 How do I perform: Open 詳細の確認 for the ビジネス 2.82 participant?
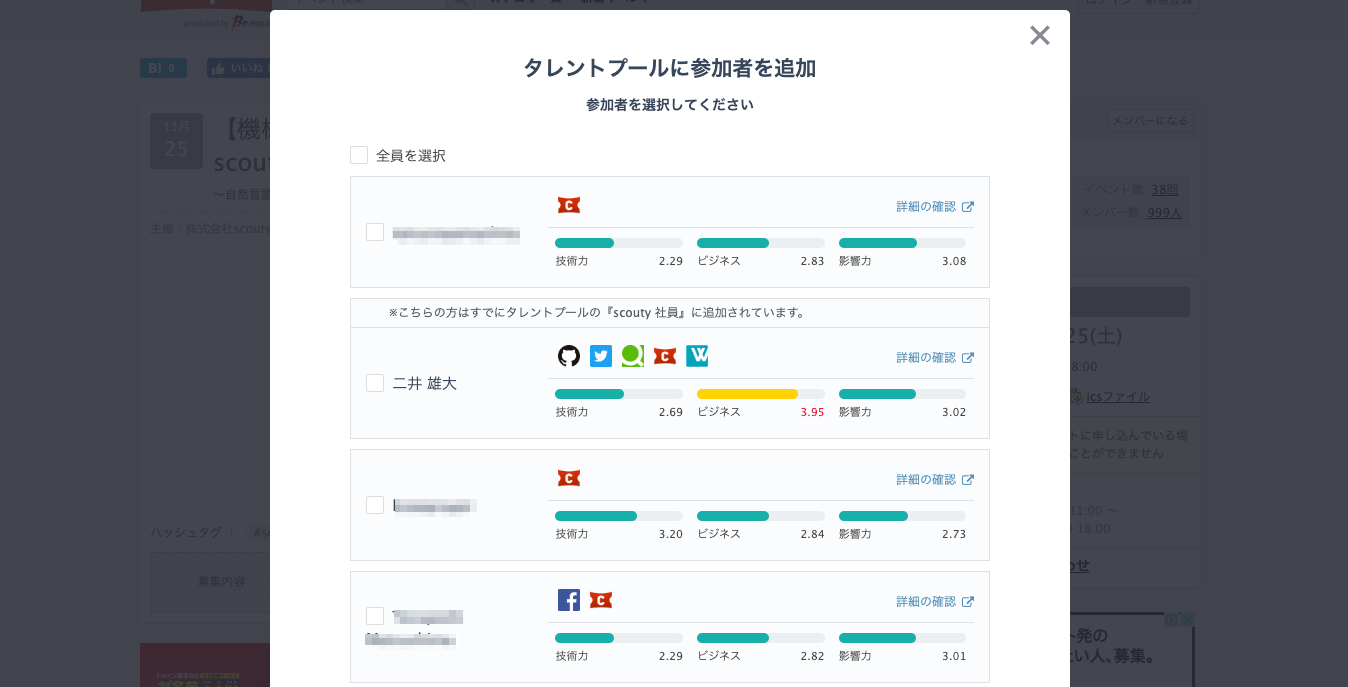point(935,601)
